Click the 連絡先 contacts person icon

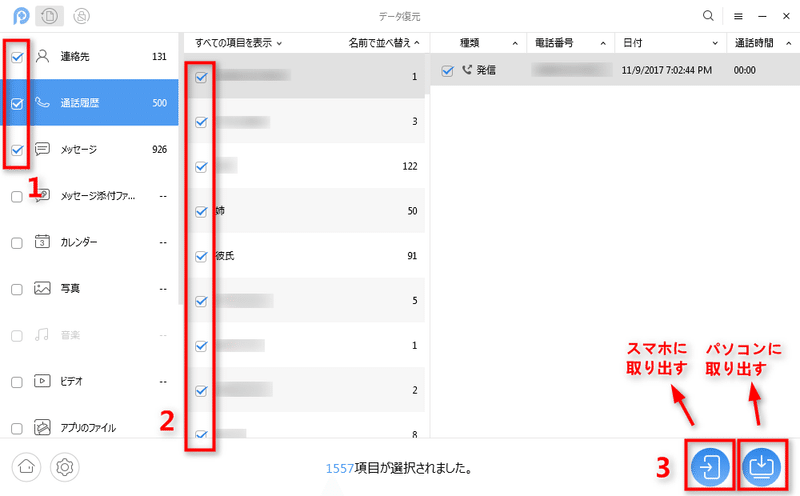click(42, 56)
